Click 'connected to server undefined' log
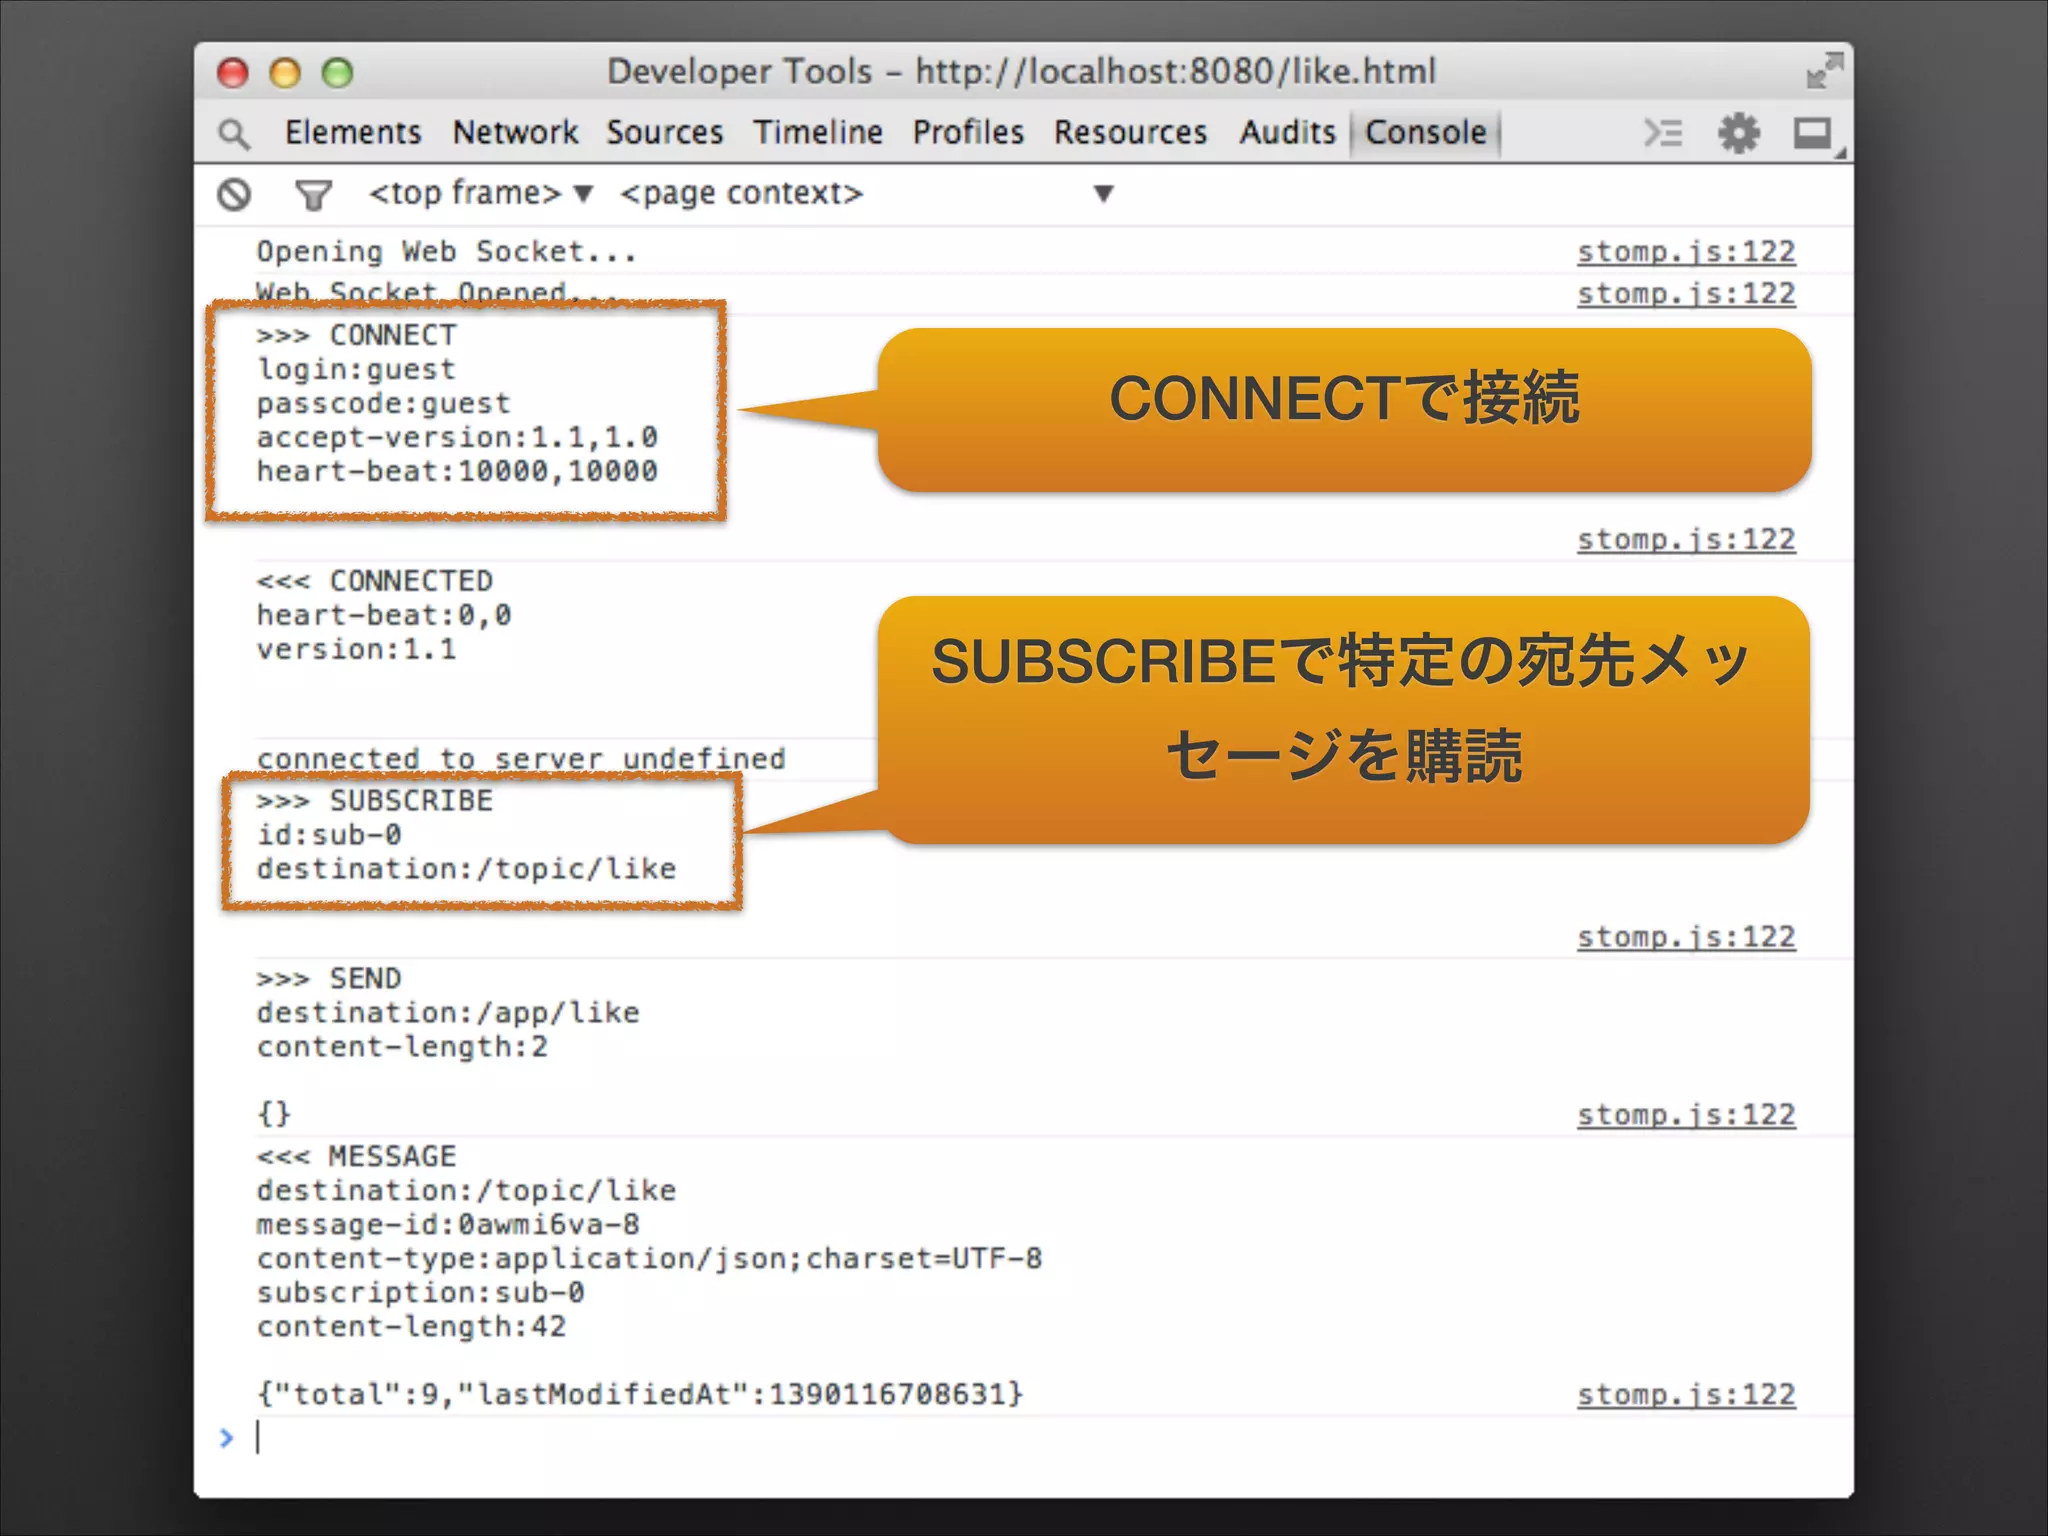Screen dimensions: 2048x1536 pos(520,759)
